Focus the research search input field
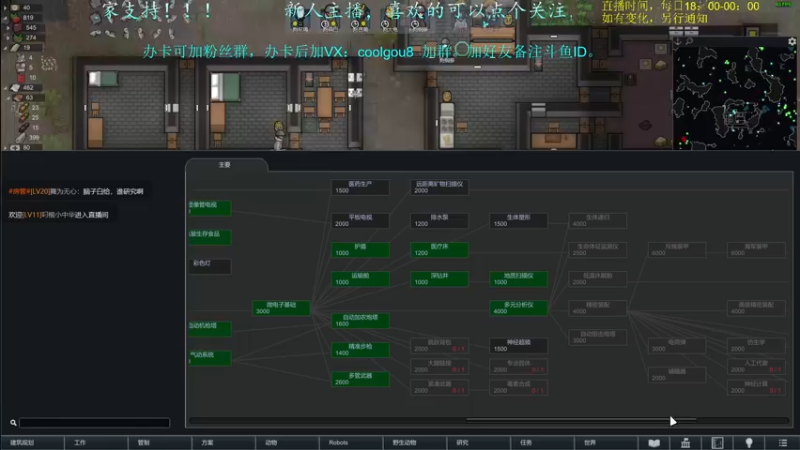This screenshot has width=800, height=450. pyautogui.click(x=94, y=422)
